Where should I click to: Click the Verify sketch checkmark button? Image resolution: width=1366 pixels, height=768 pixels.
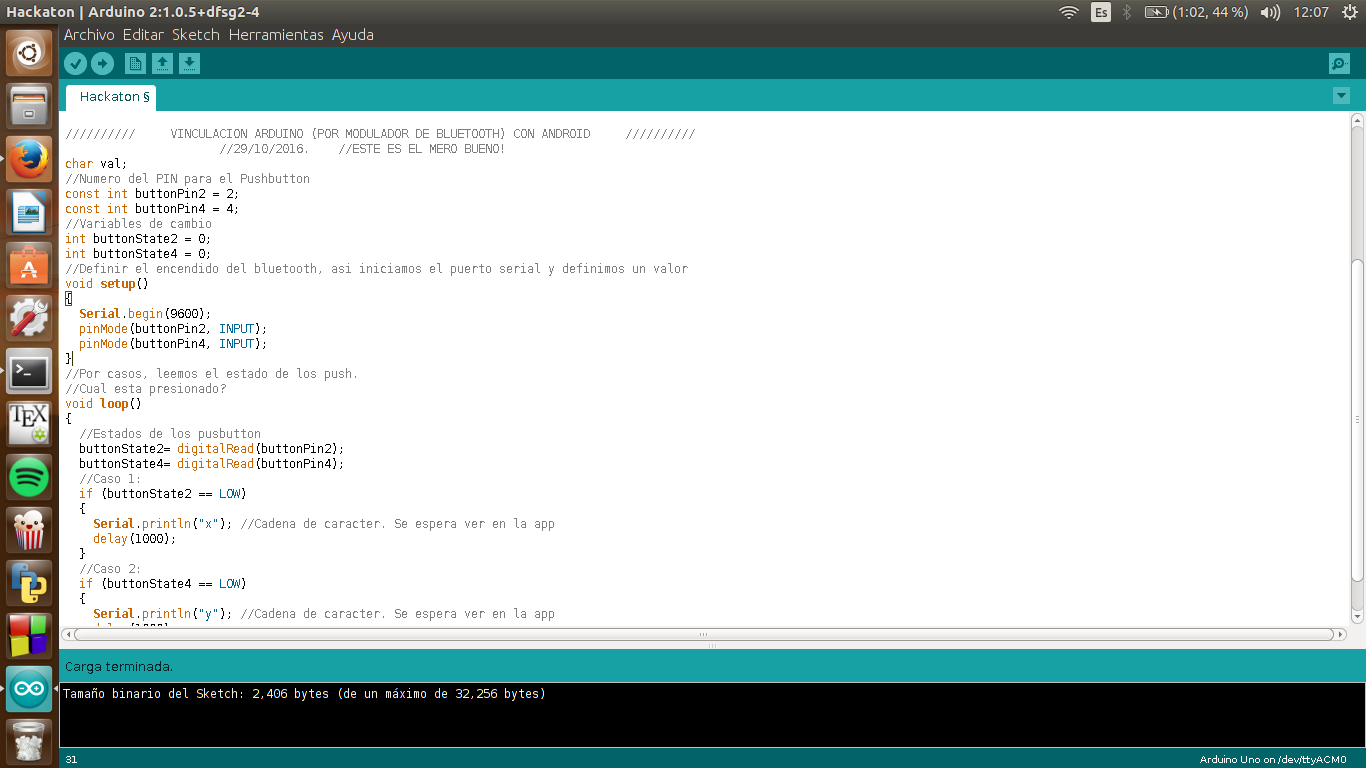click(75, 64)
